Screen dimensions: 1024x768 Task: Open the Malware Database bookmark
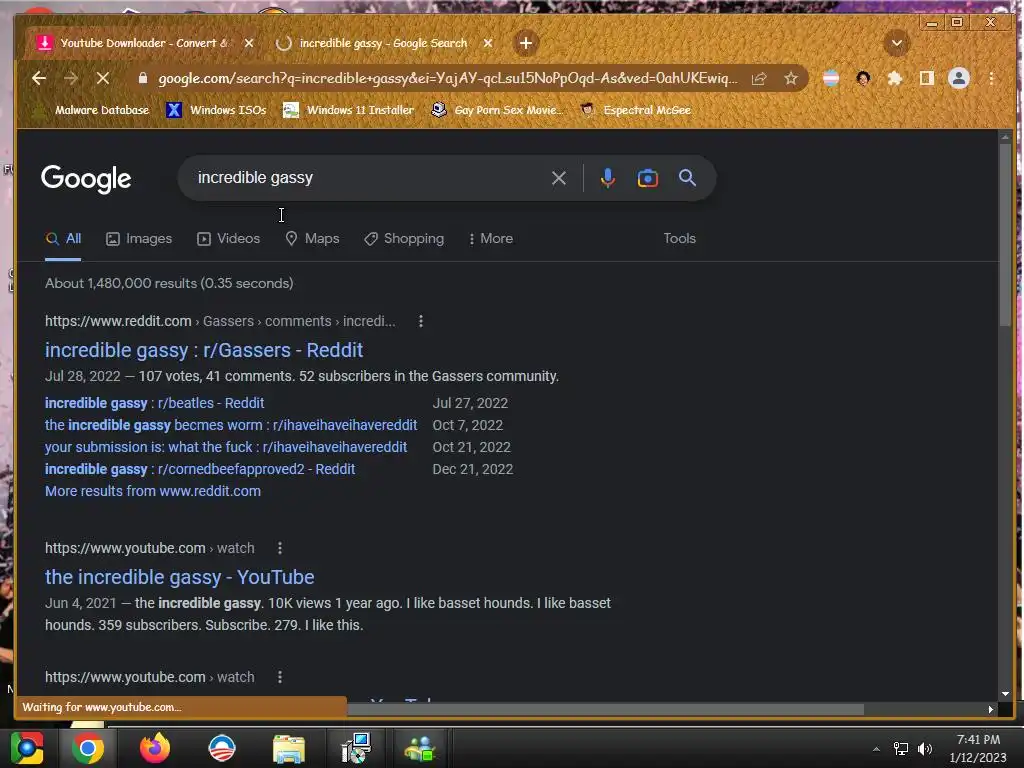(x=93, y=110)
